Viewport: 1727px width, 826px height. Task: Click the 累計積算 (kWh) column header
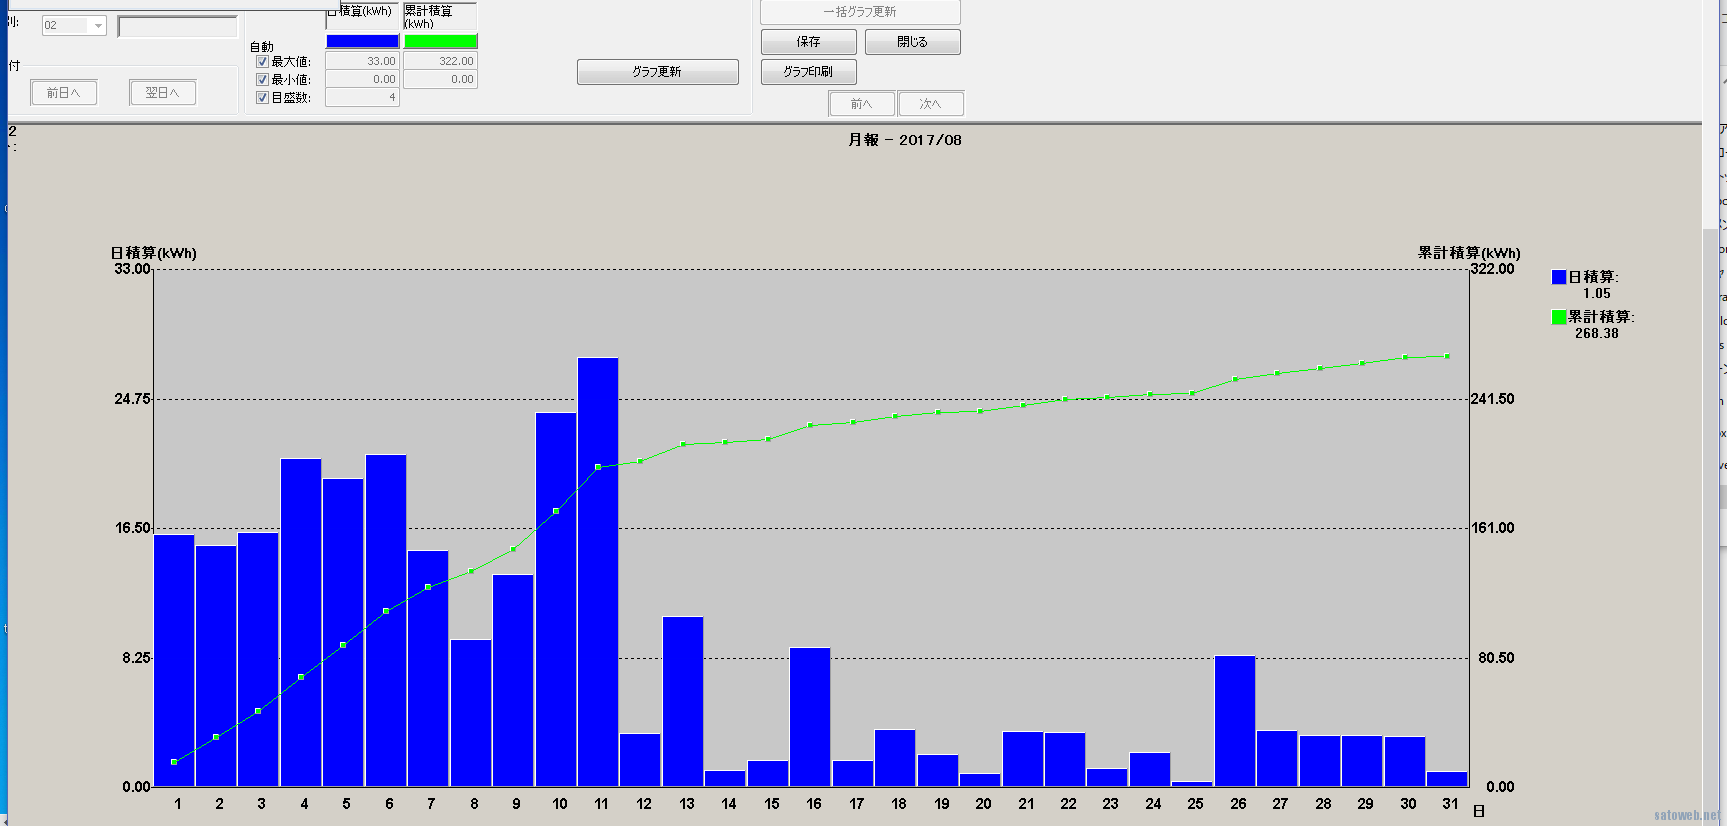[x=440, y=16]
